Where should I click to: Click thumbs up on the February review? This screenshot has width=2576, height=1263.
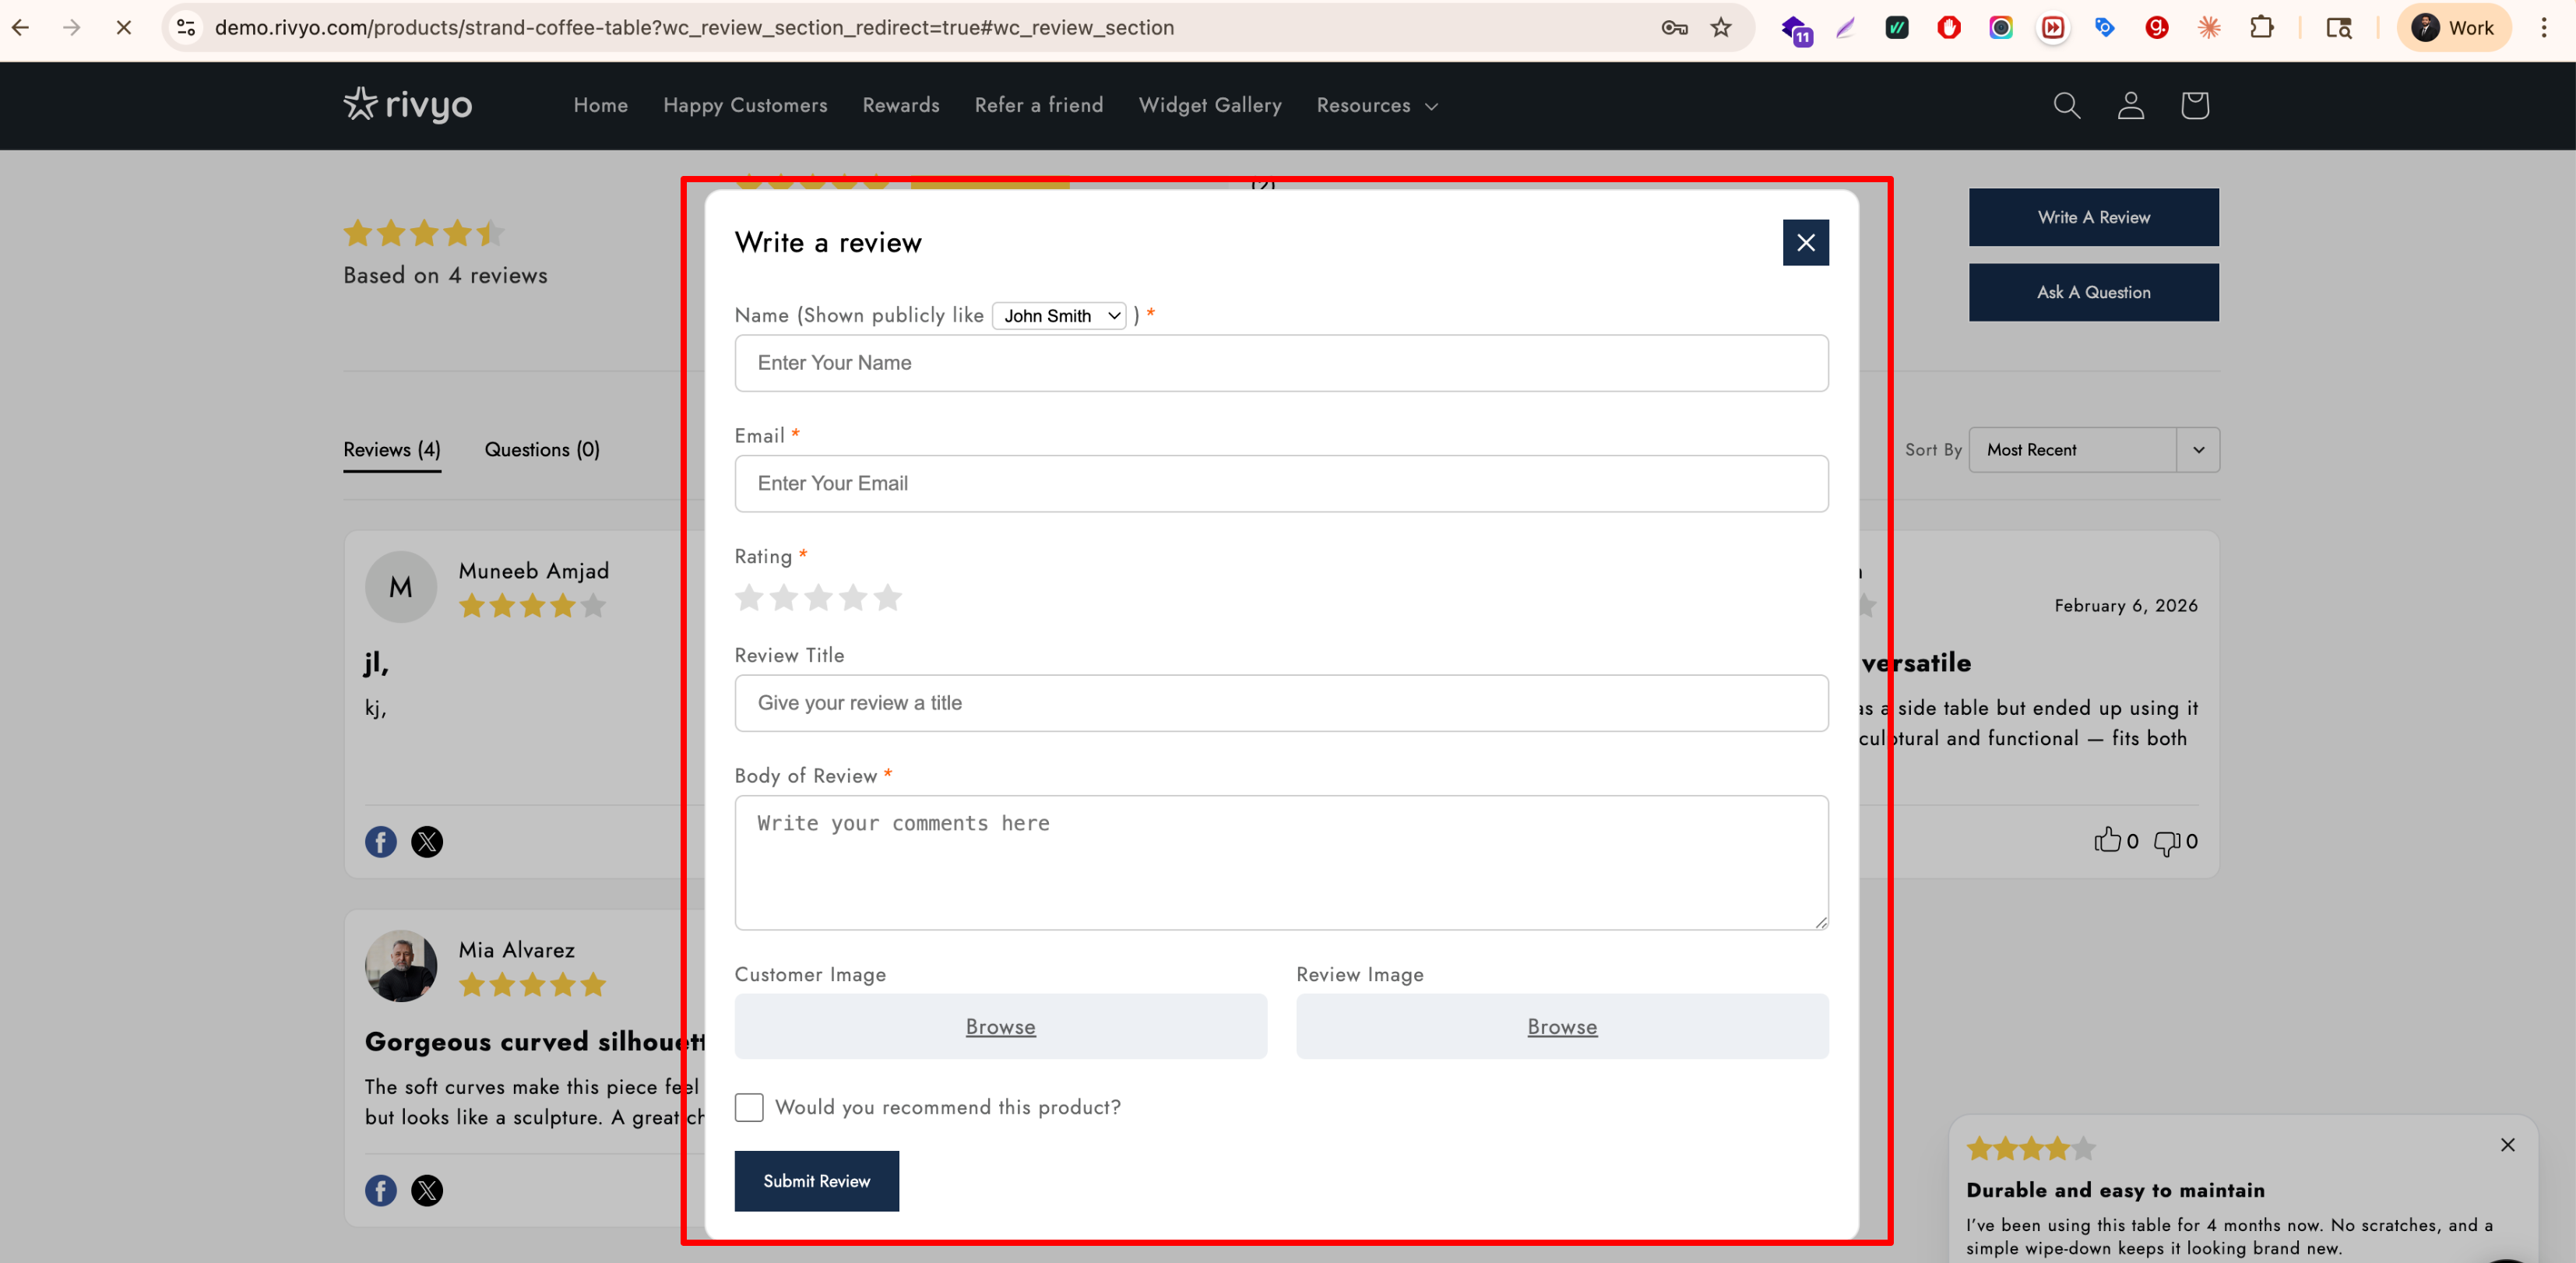coord(2107,841)
